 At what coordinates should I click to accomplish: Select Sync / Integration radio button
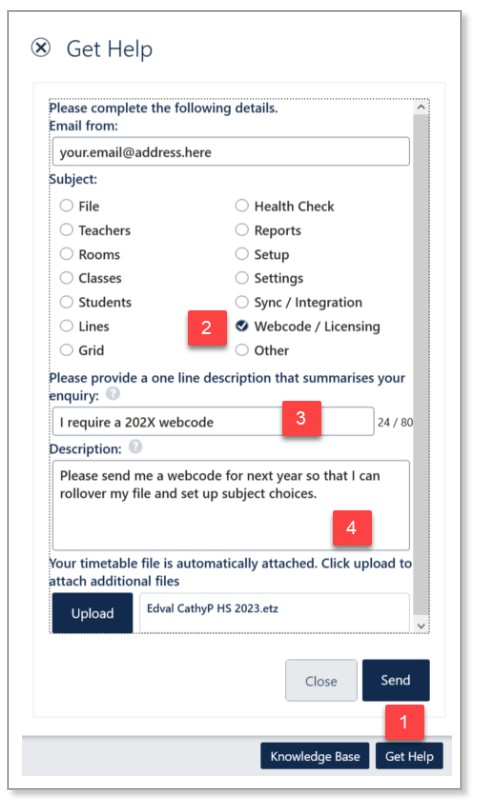242,302
